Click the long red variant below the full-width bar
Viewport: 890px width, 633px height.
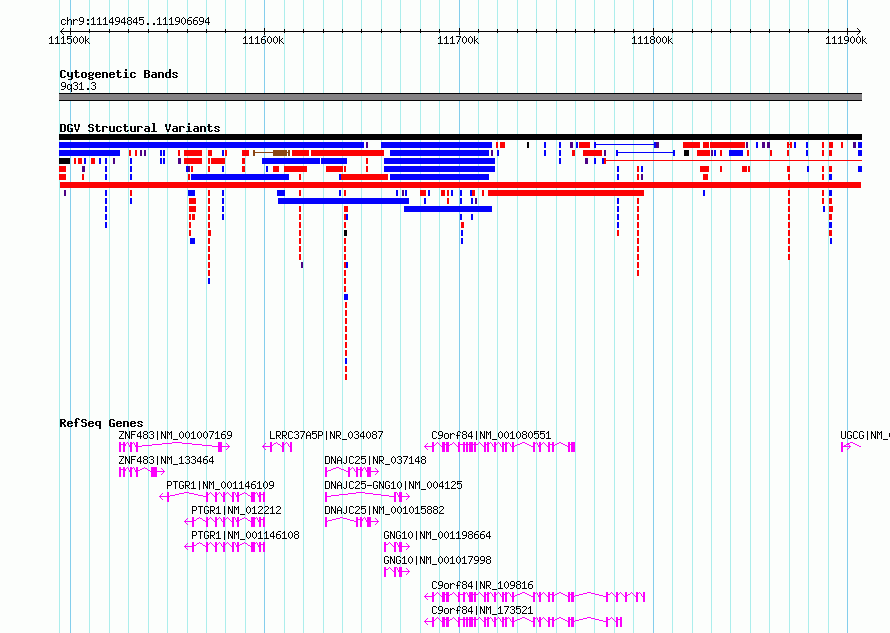(566, 193)
